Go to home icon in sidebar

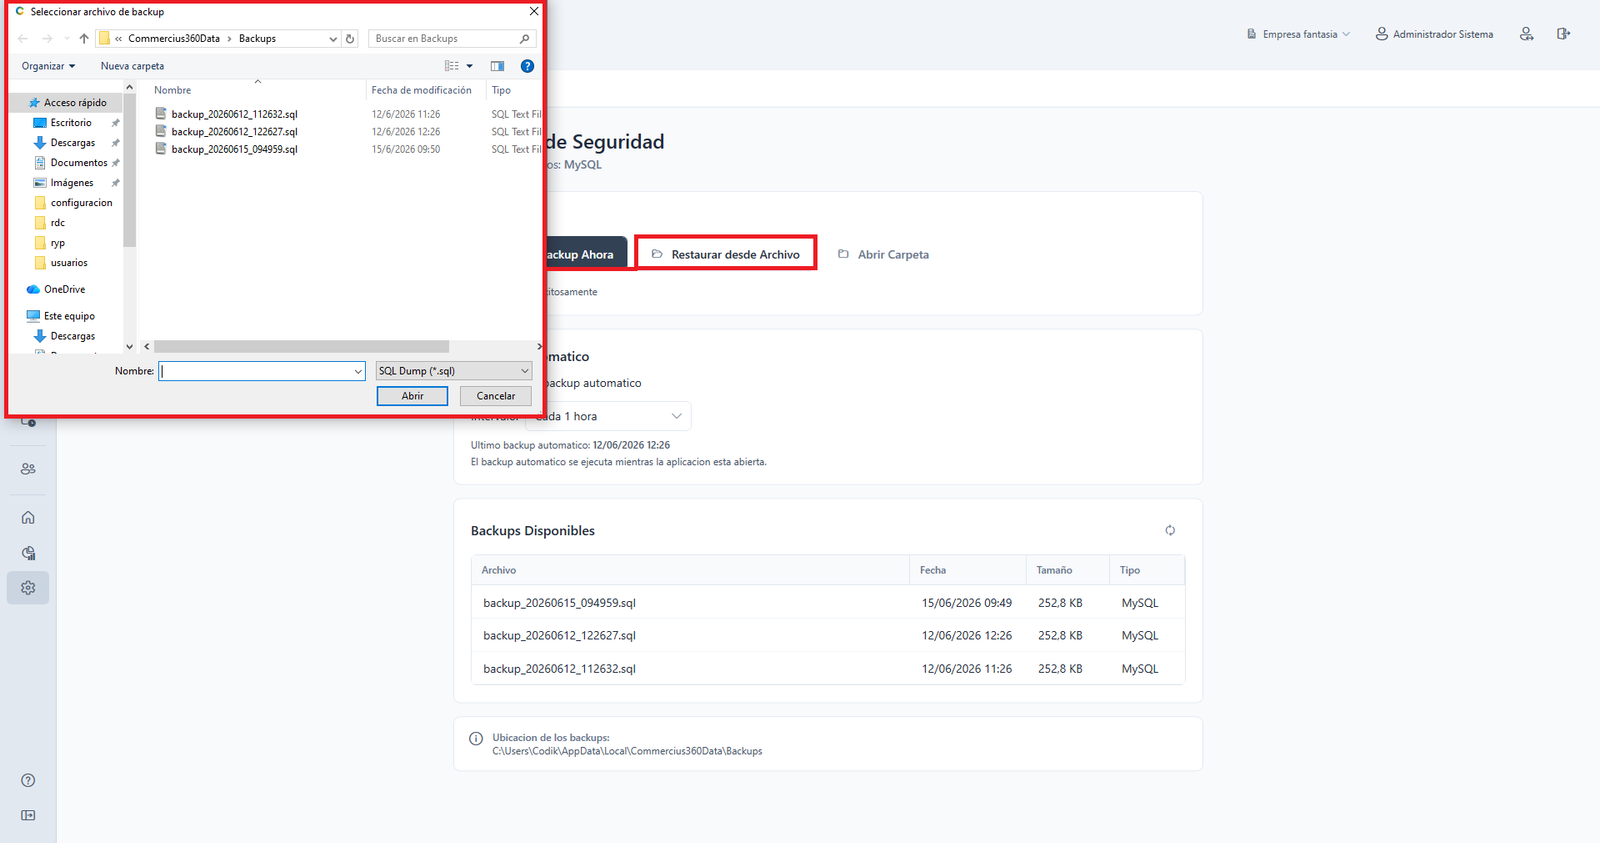pos(28,517)
